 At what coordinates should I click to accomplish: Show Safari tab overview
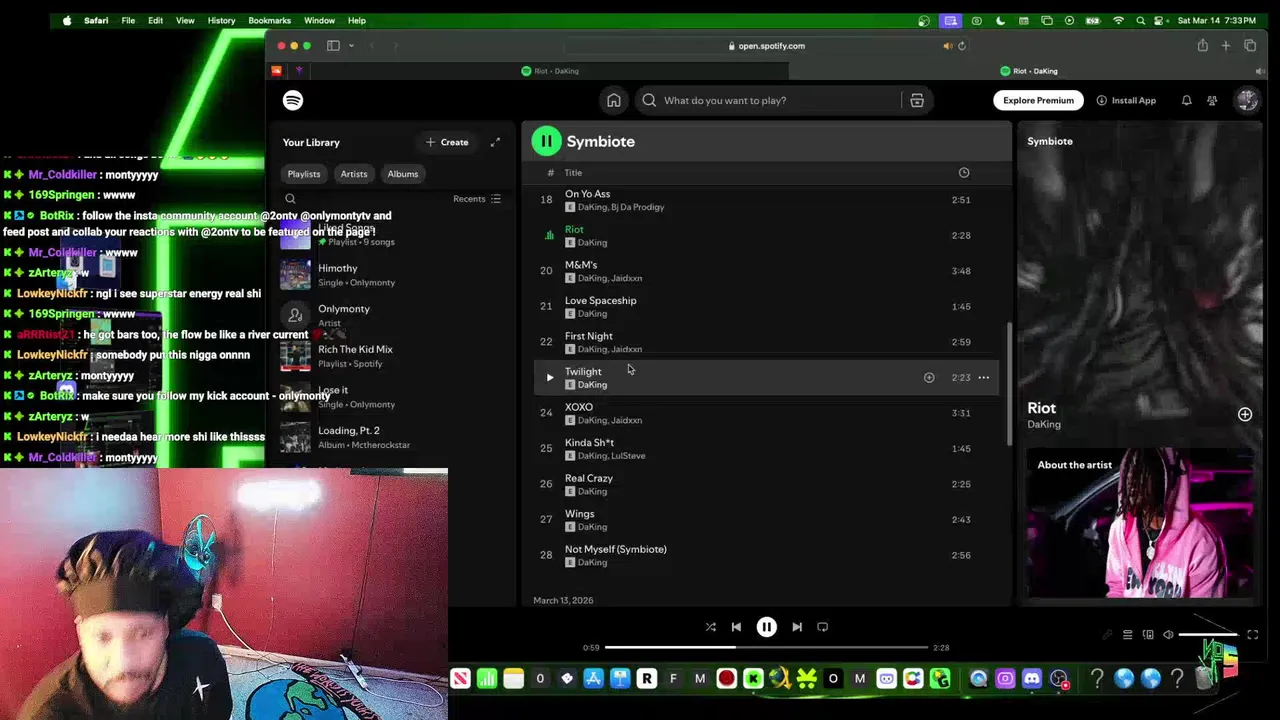[1250, 46]
